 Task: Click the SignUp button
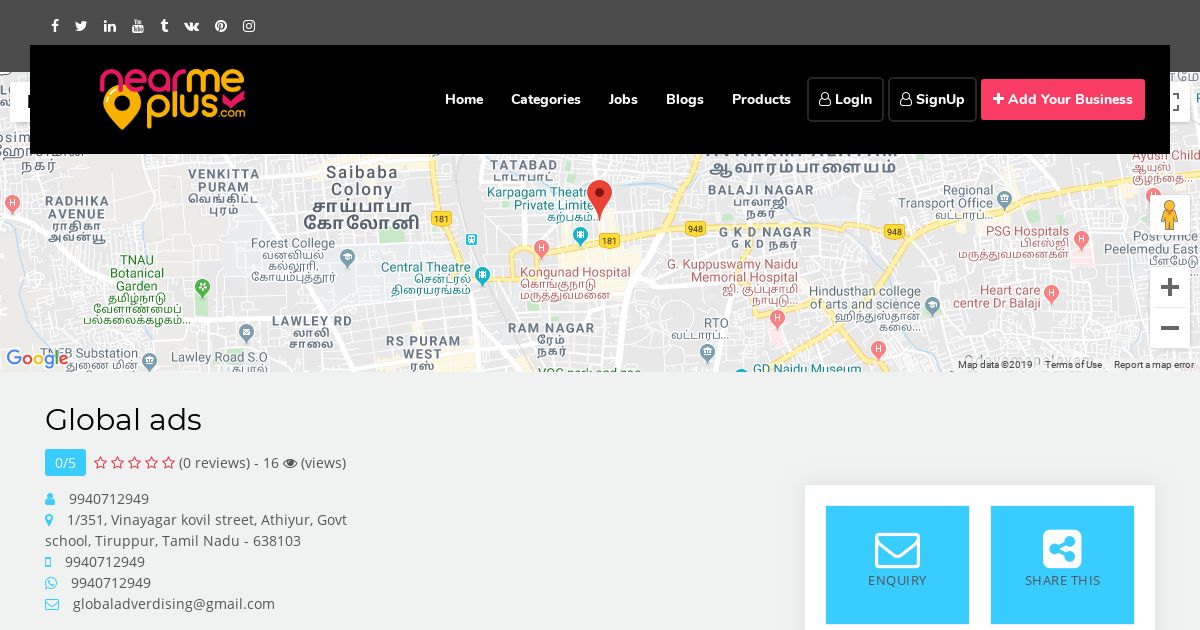tap(932, 99)
